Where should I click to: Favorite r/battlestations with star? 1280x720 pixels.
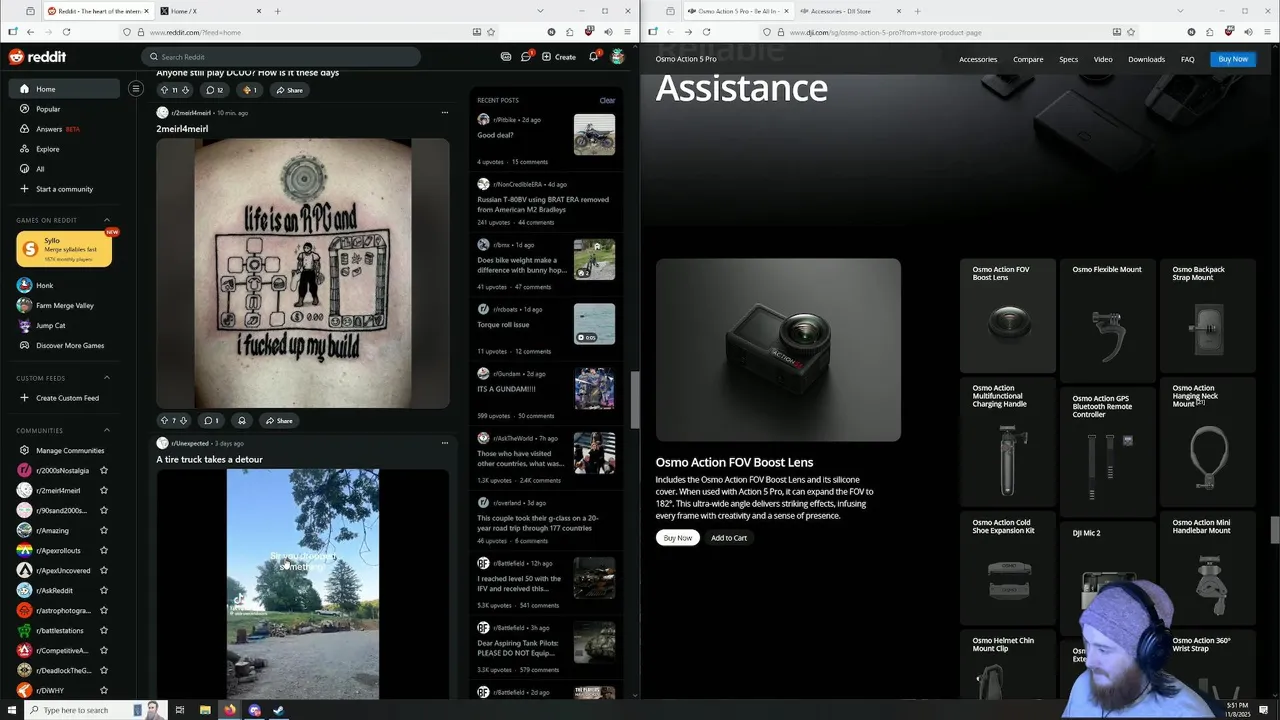[x=104, y=630]
